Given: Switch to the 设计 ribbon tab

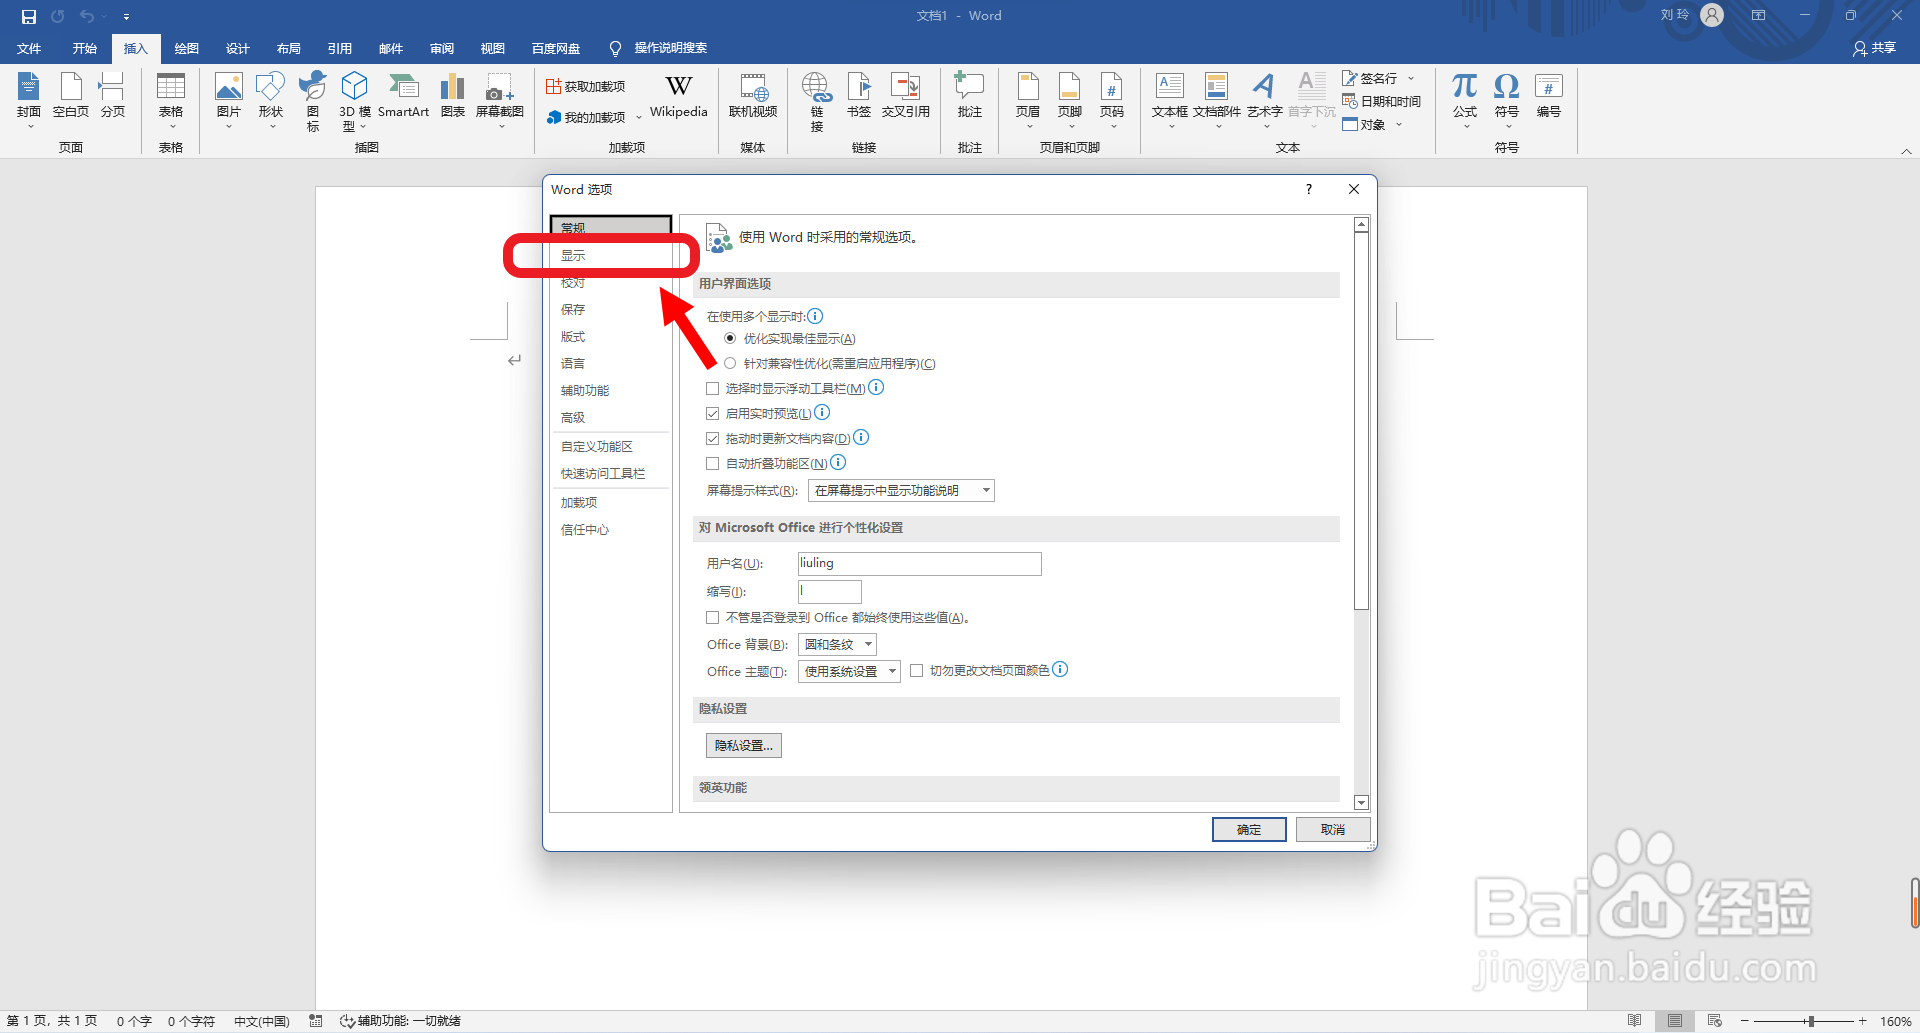Looking at the screenshot, I should point(238,48).
